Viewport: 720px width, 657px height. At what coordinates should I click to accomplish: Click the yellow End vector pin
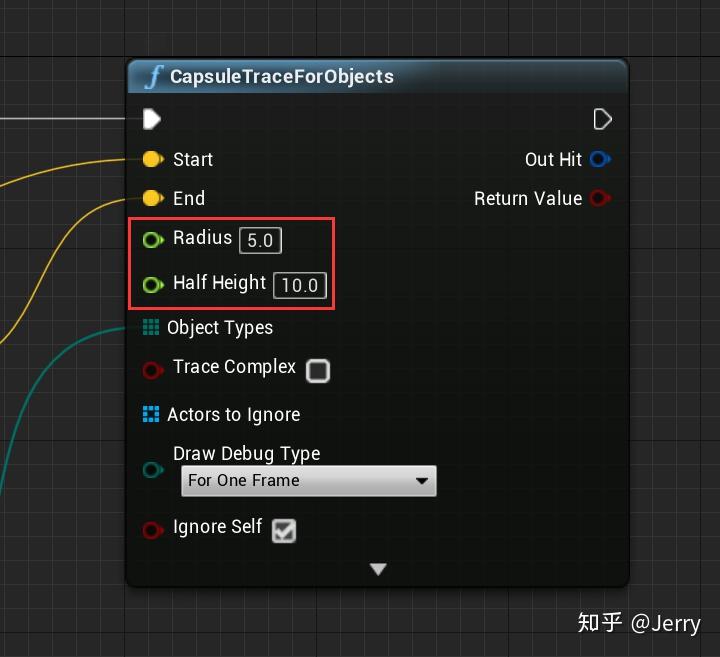153,198
